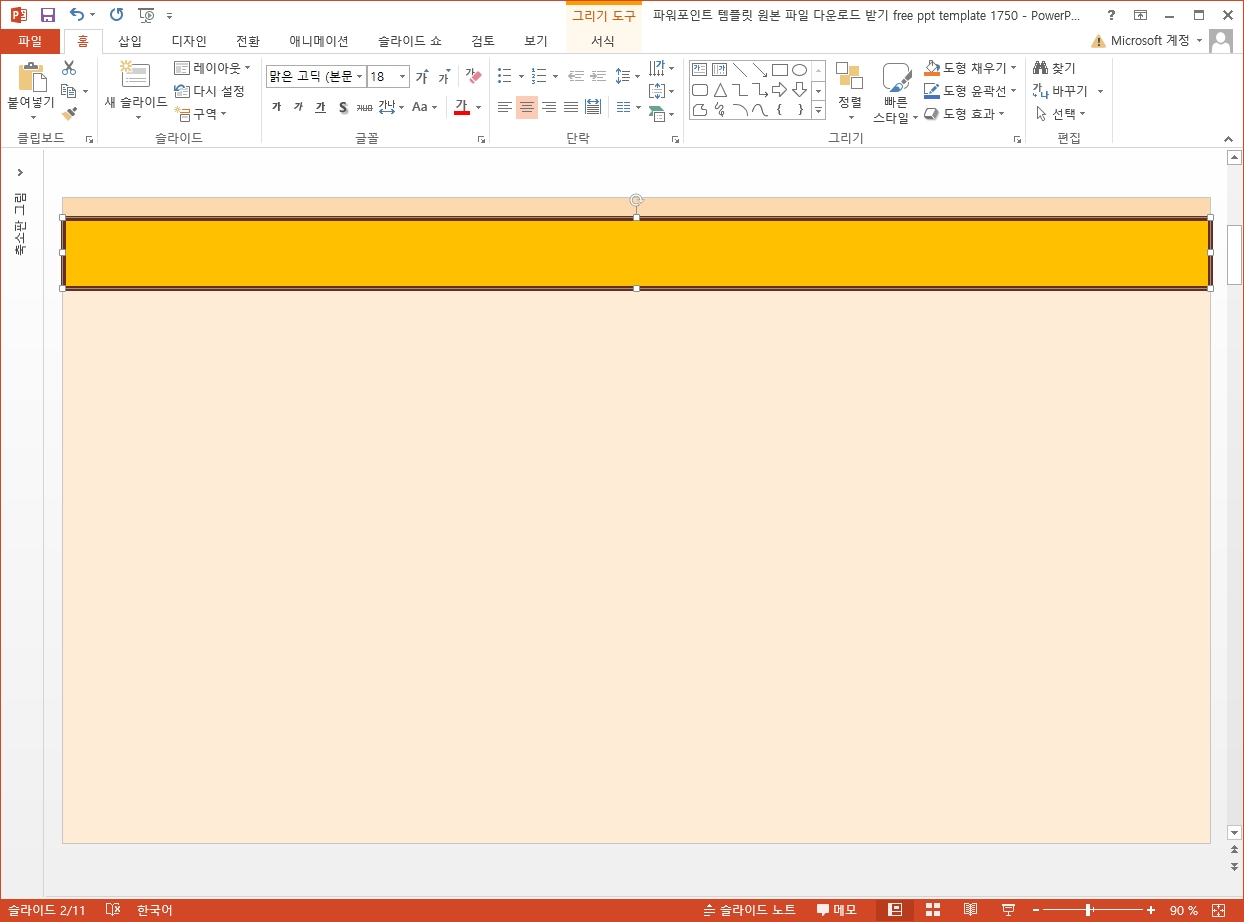1244x922 pixels.
Task: Toggle Underline formatting
Action: click(x=320, y=107)
